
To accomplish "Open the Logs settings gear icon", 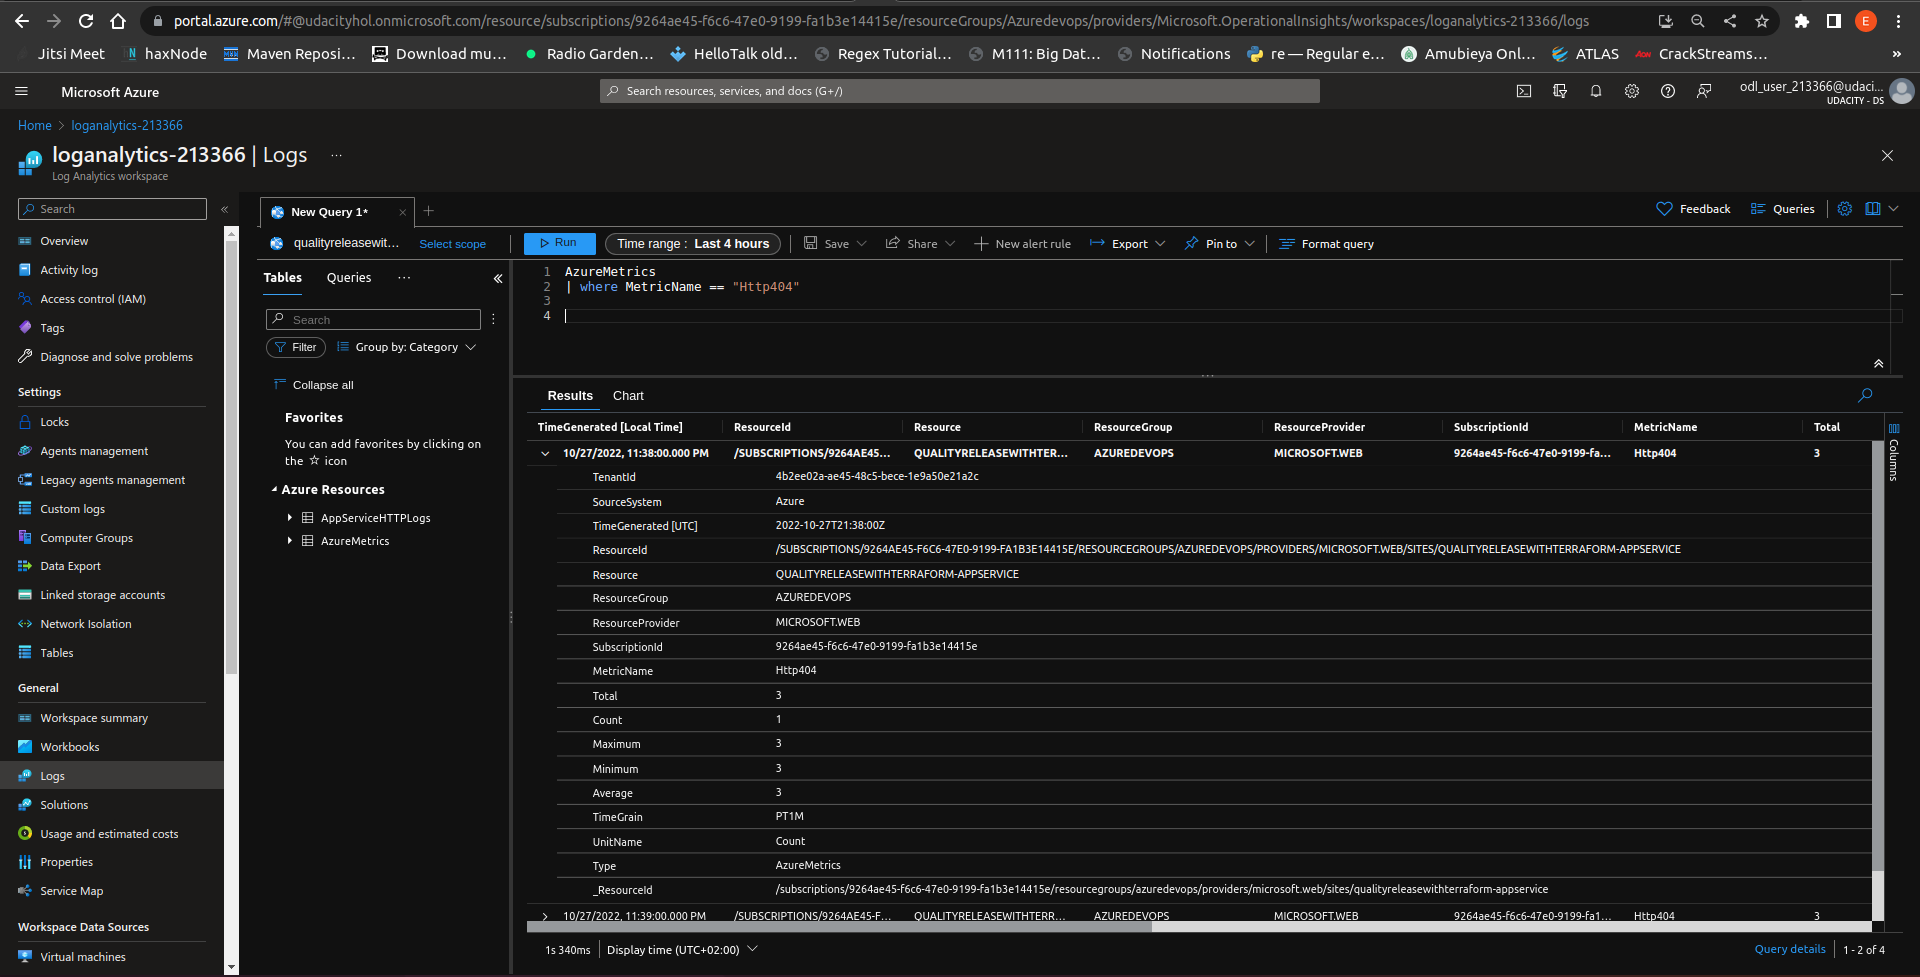I will tap(1845, 209).
